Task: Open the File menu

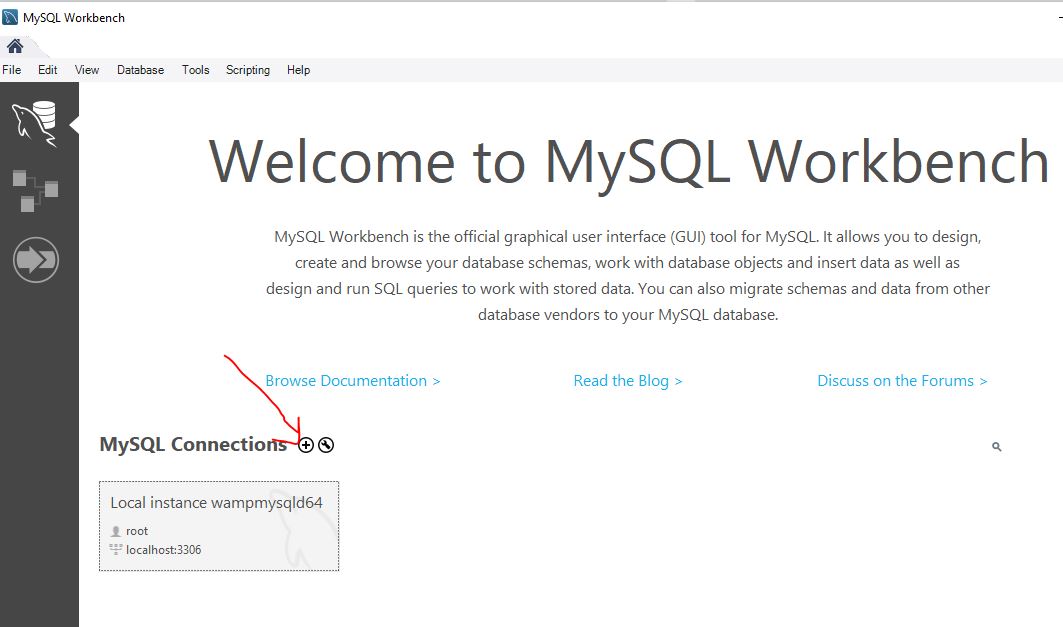Action: point(12,70)
